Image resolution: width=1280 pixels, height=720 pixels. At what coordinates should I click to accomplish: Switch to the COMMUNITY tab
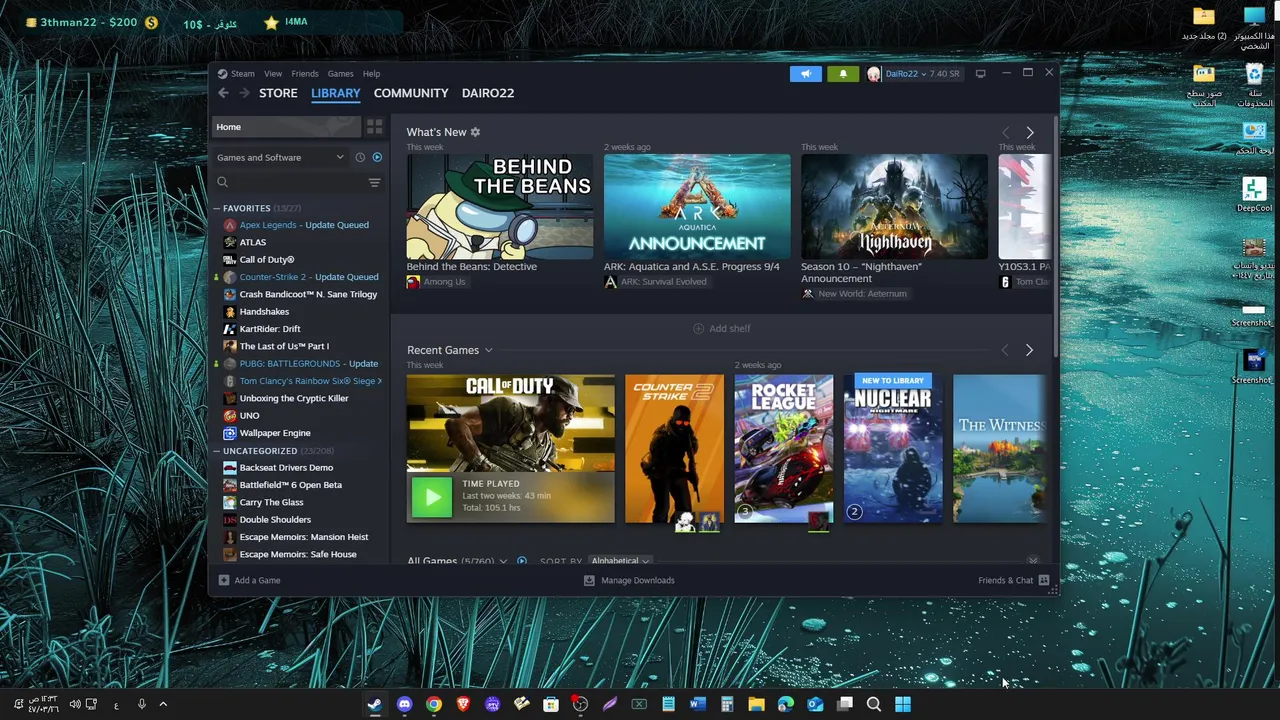[x=411, y=93]
